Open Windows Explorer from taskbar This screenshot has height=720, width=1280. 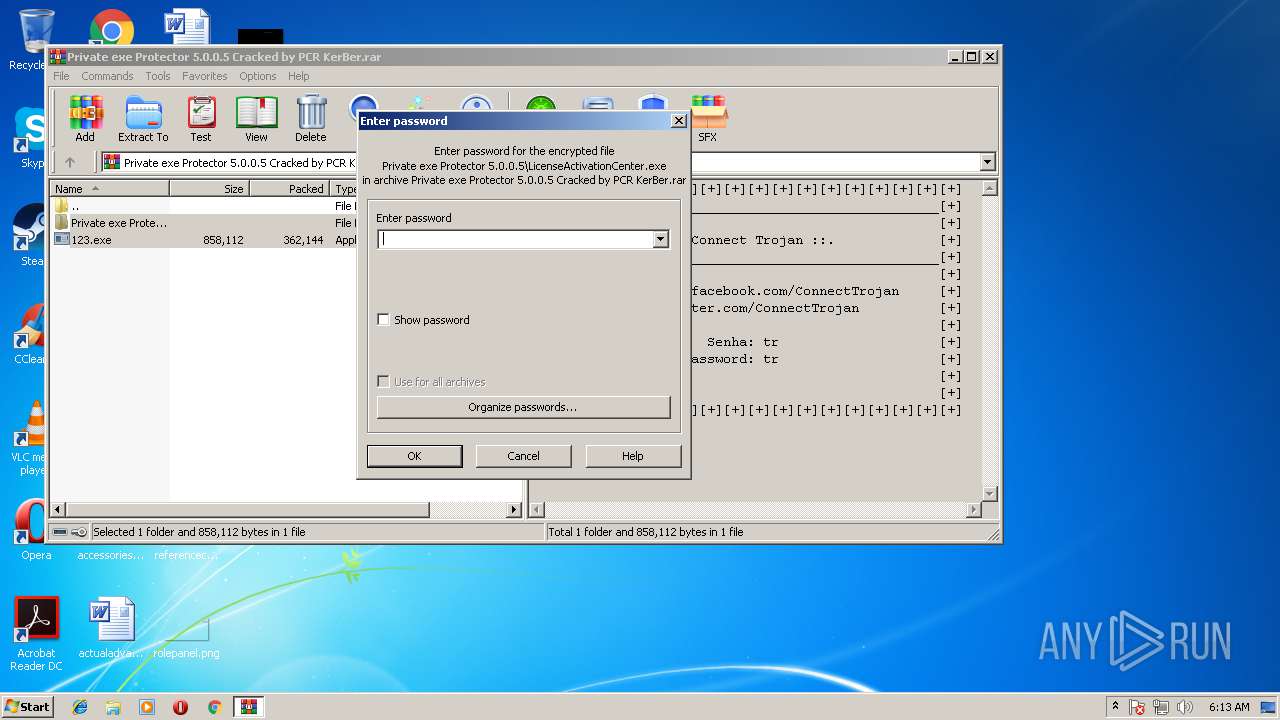point(113,707)
